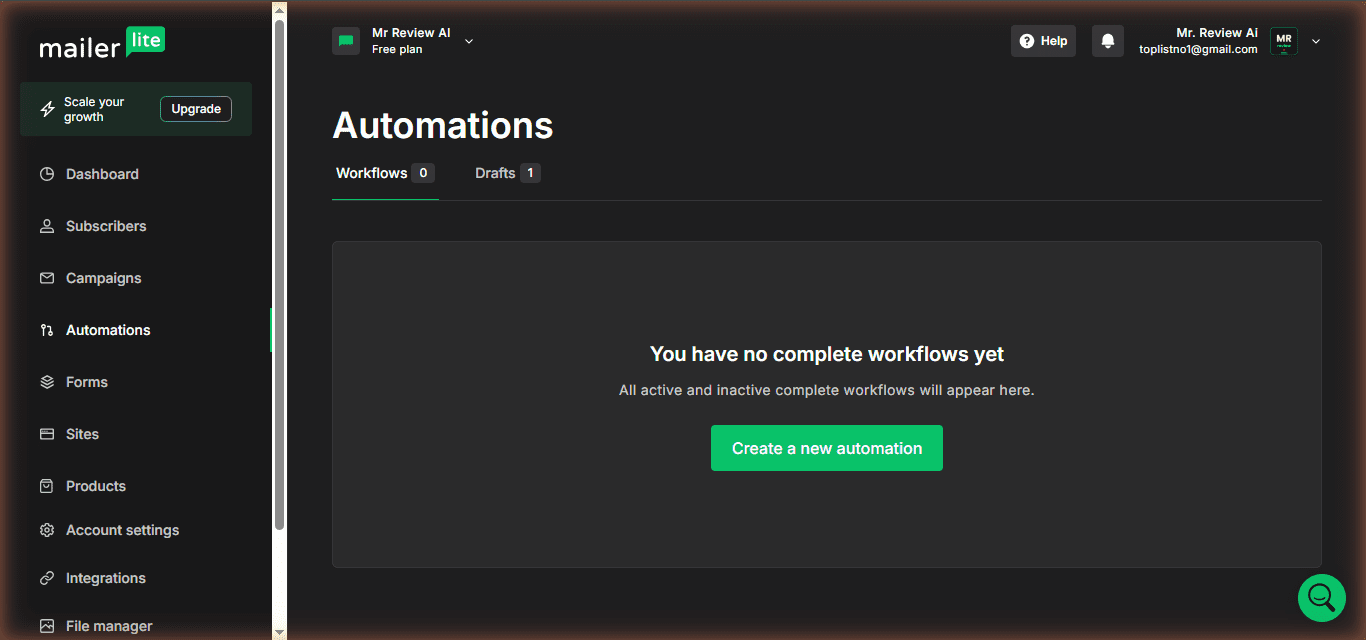Image resolution: width=1366 pixels, height=640 pixels.
Task: Click the Dashboard clock icon
Action: point(47,174)
